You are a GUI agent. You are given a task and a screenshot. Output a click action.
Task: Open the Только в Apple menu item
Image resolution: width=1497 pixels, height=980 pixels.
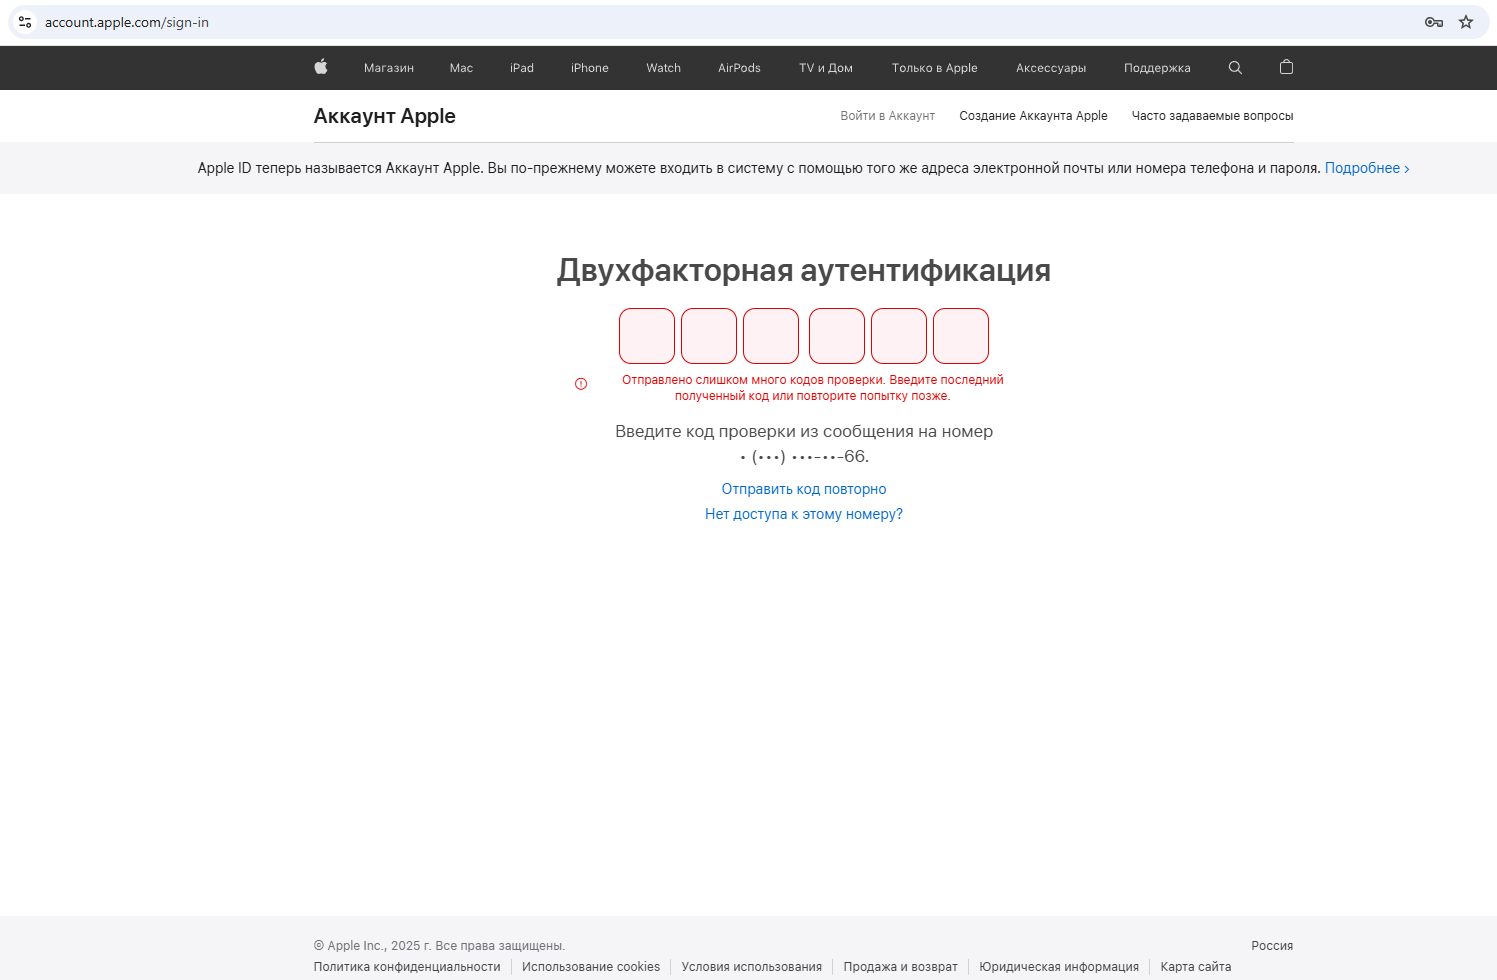935,68
